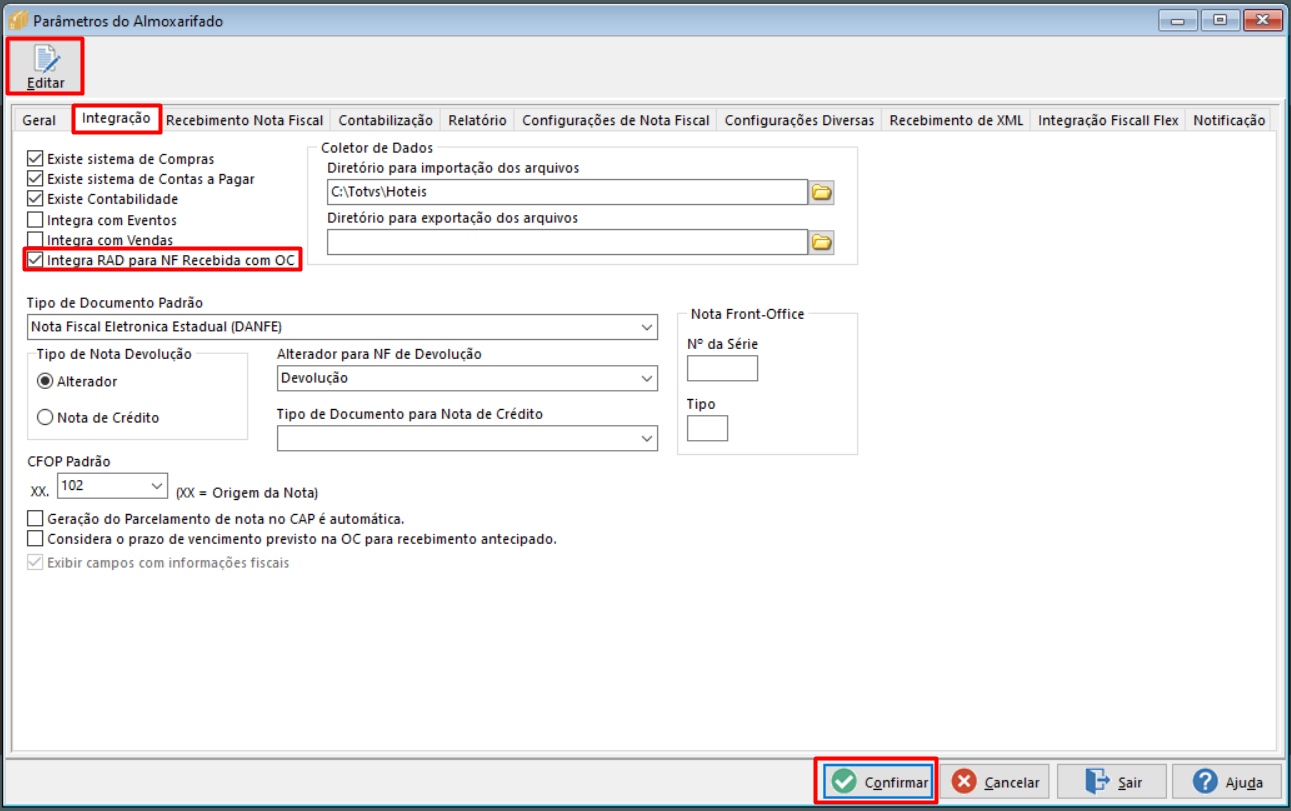Select the Alterador radio button
Screen dimensions: 1291x811
click(45, 381)
